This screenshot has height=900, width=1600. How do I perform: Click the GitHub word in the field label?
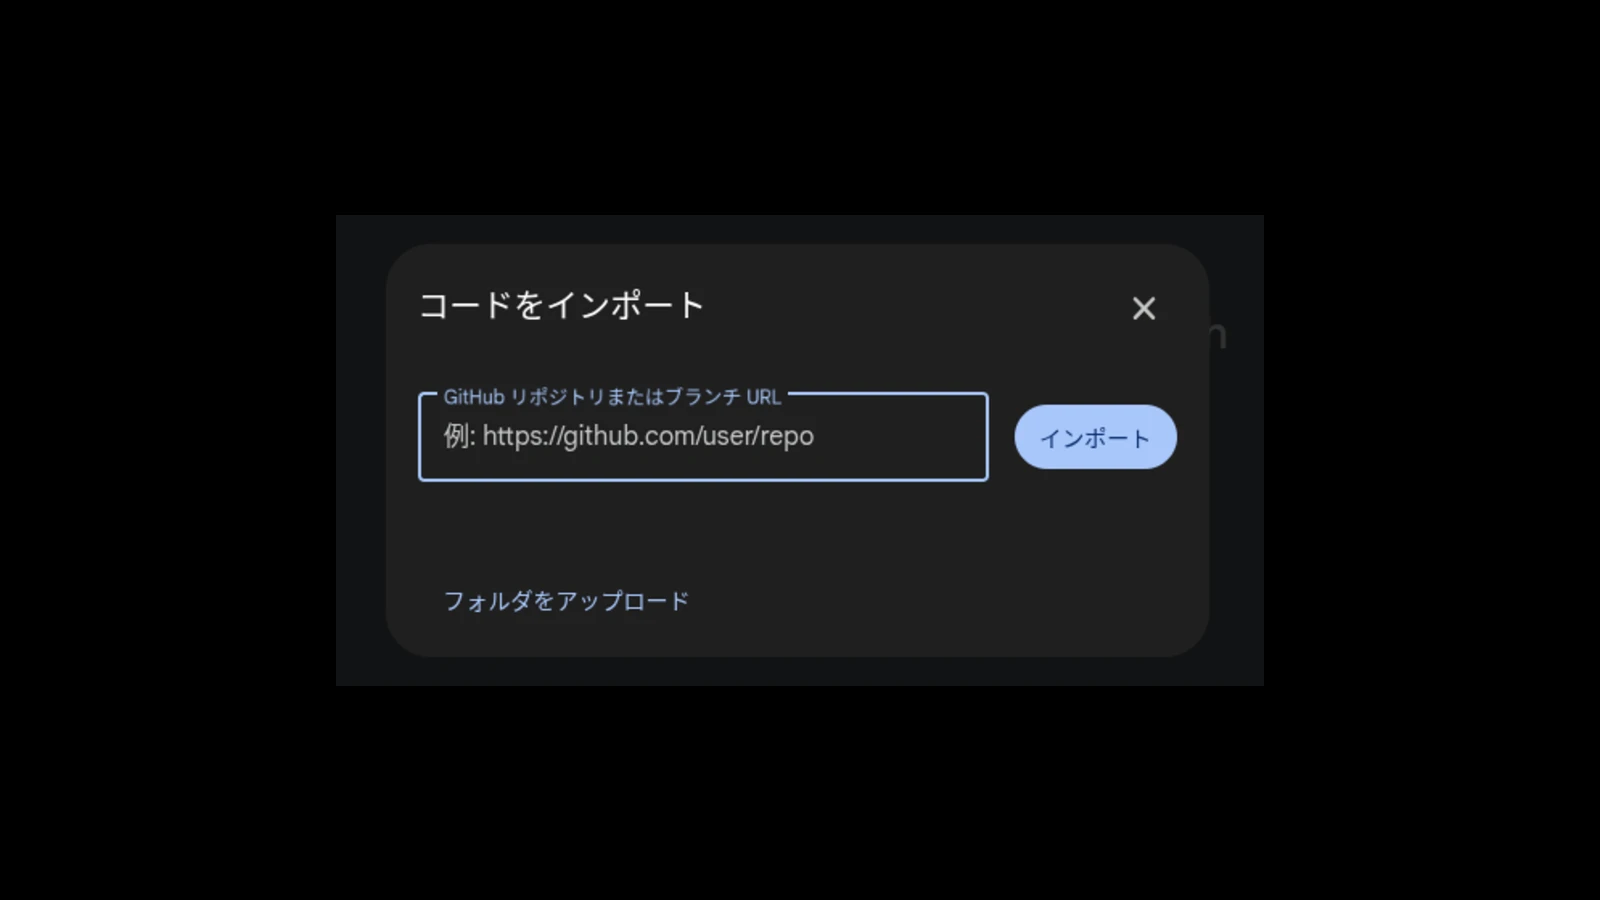tap(474, 397)
